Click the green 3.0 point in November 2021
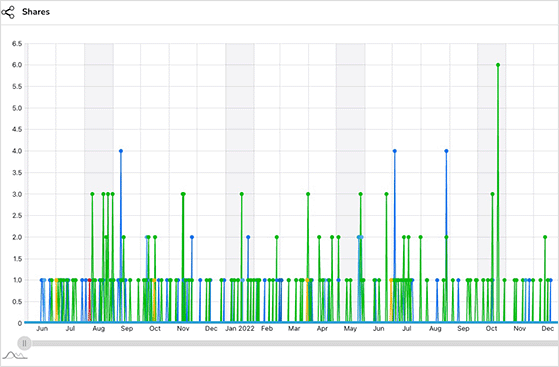The height and width of the screenshot is (367, 559). pos(183,194)
